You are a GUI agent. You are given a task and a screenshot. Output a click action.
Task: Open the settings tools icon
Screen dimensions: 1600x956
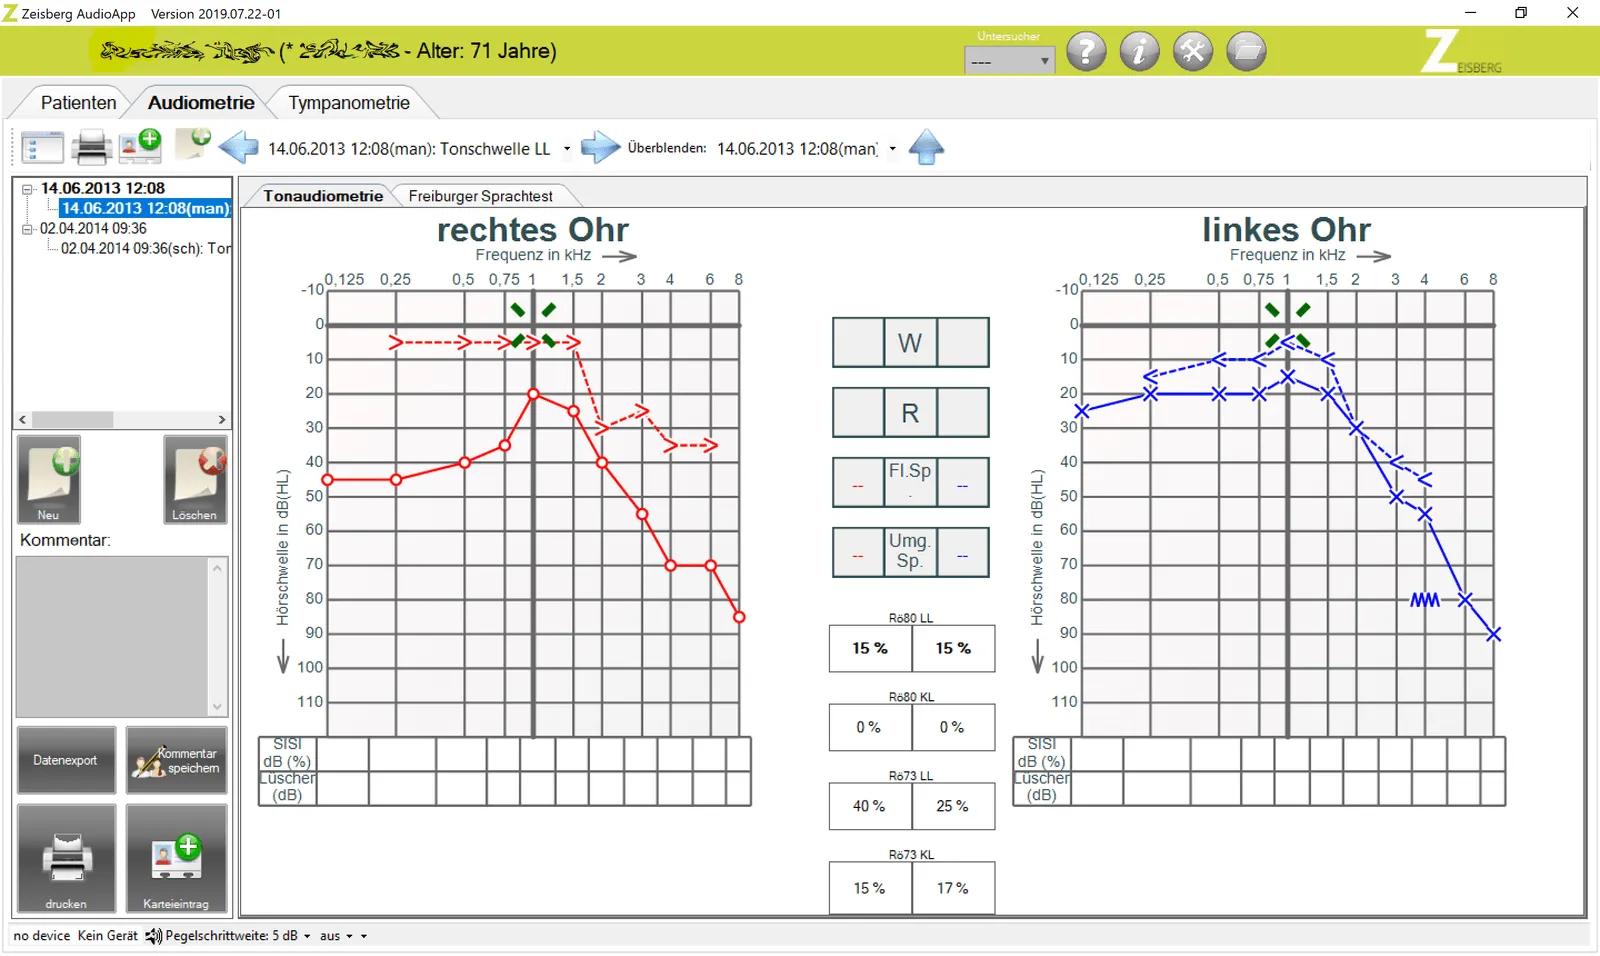coord(1193,51)
